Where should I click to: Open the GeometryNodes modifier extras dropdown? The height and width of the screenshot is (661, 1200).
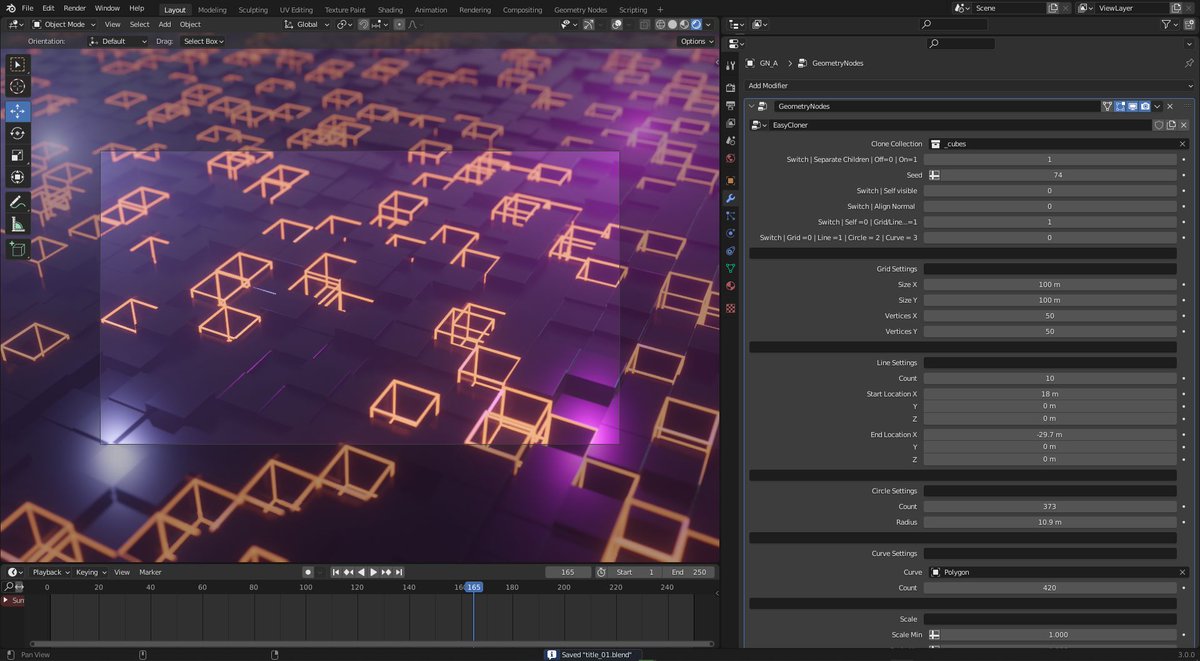1157,105
